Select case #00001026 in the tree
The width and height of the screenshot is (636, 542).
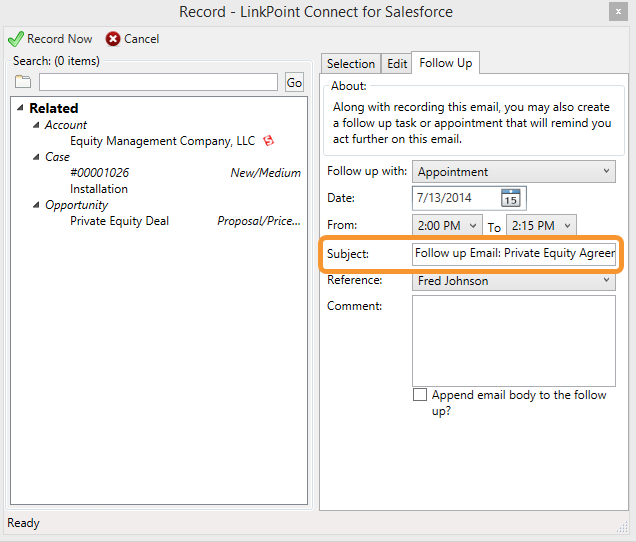click(x=99, y=173)
